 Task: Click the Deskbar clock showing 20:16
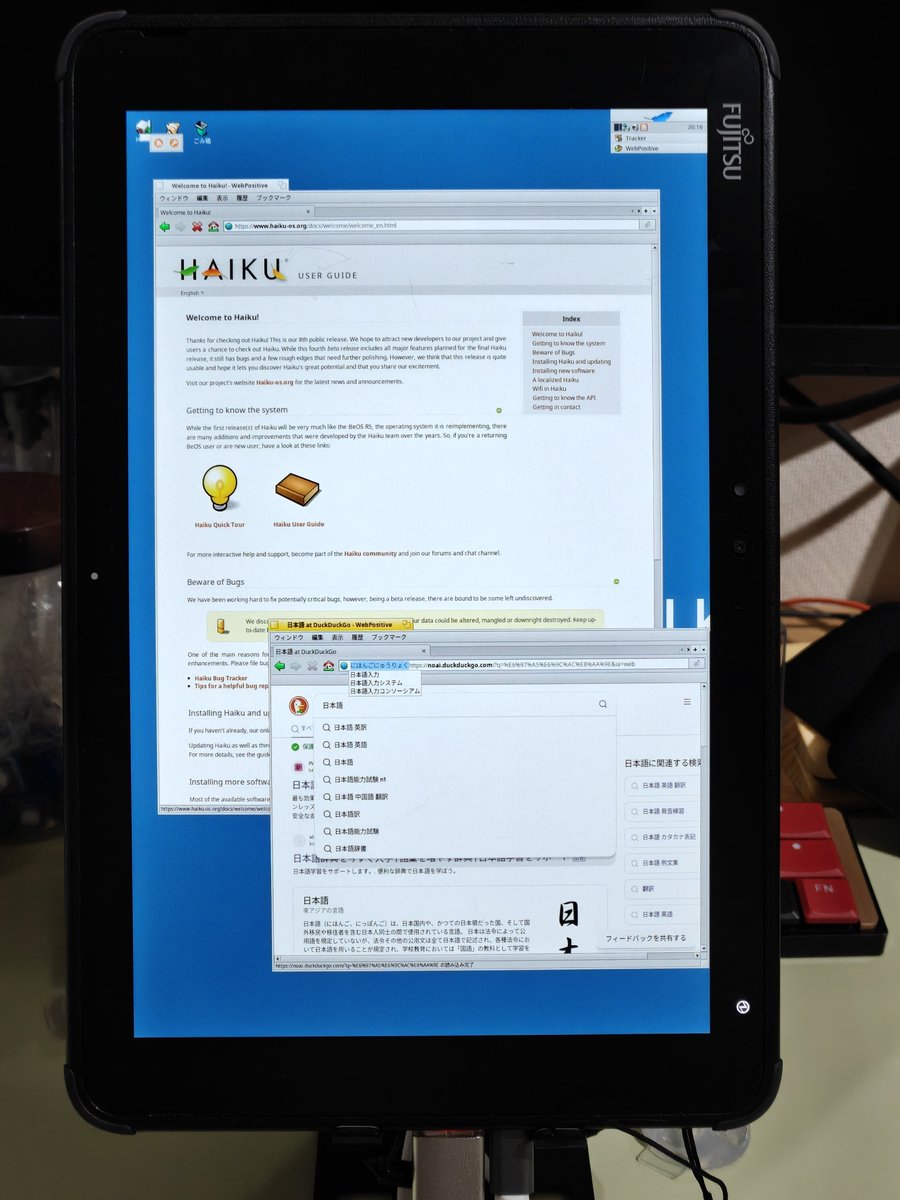click(x=695, y=127)
